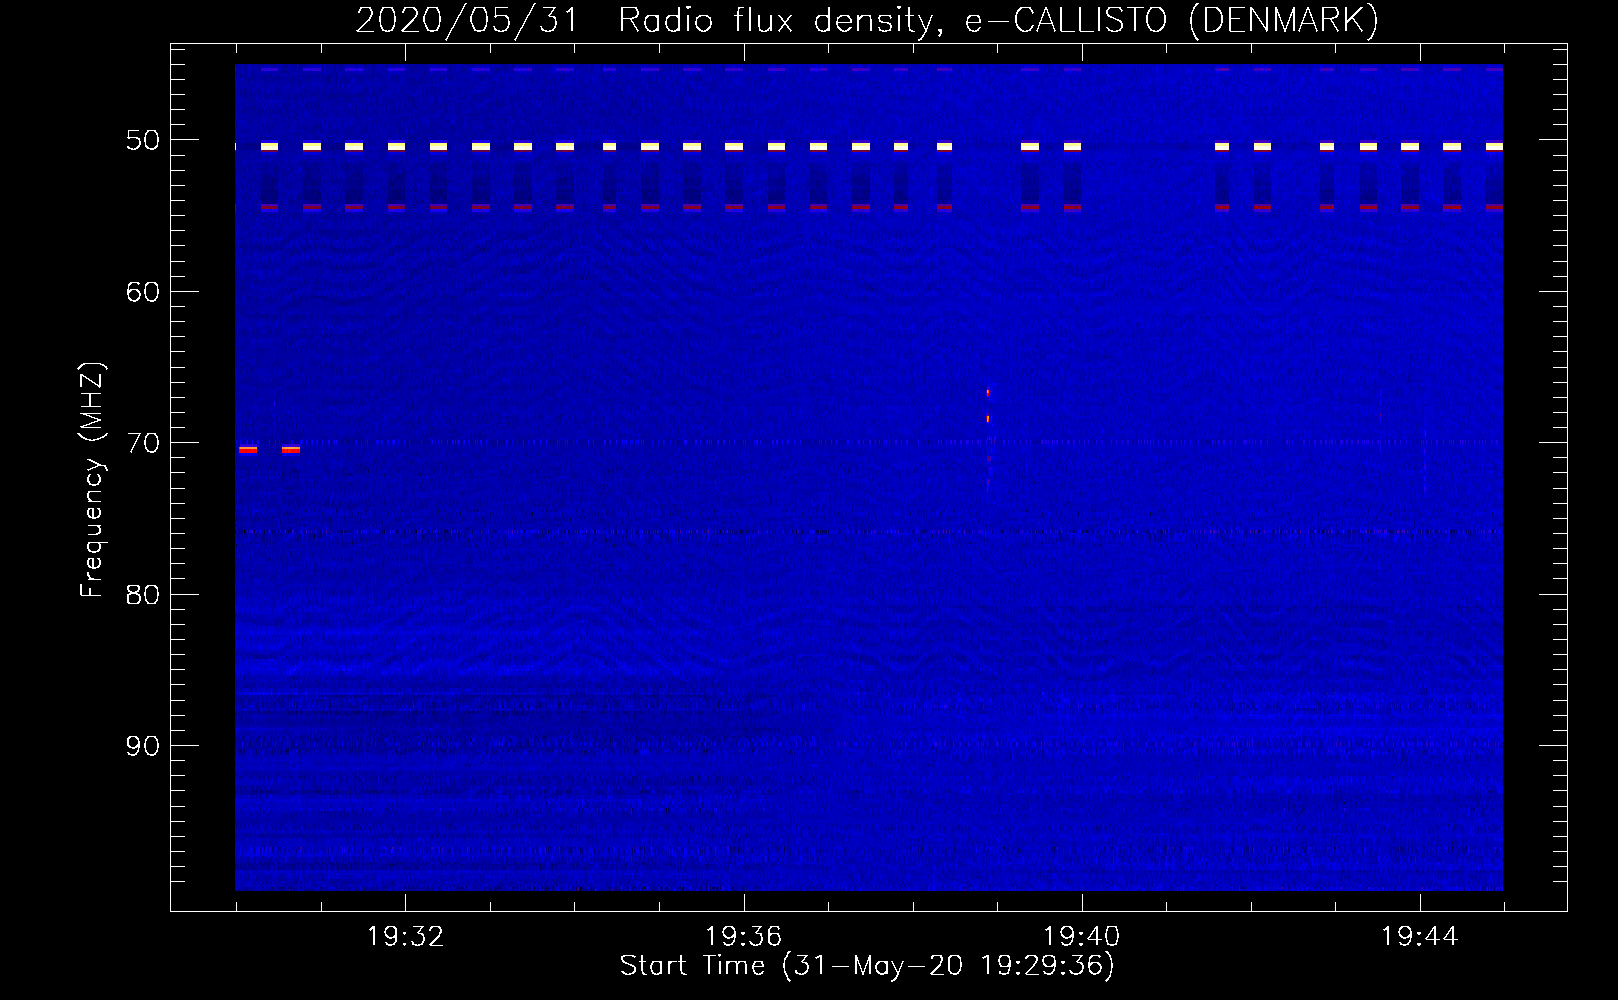Click the 60 tick label on frequency axis
The width and height of the screenshot is (1618, 1000).
click(143, 292)
